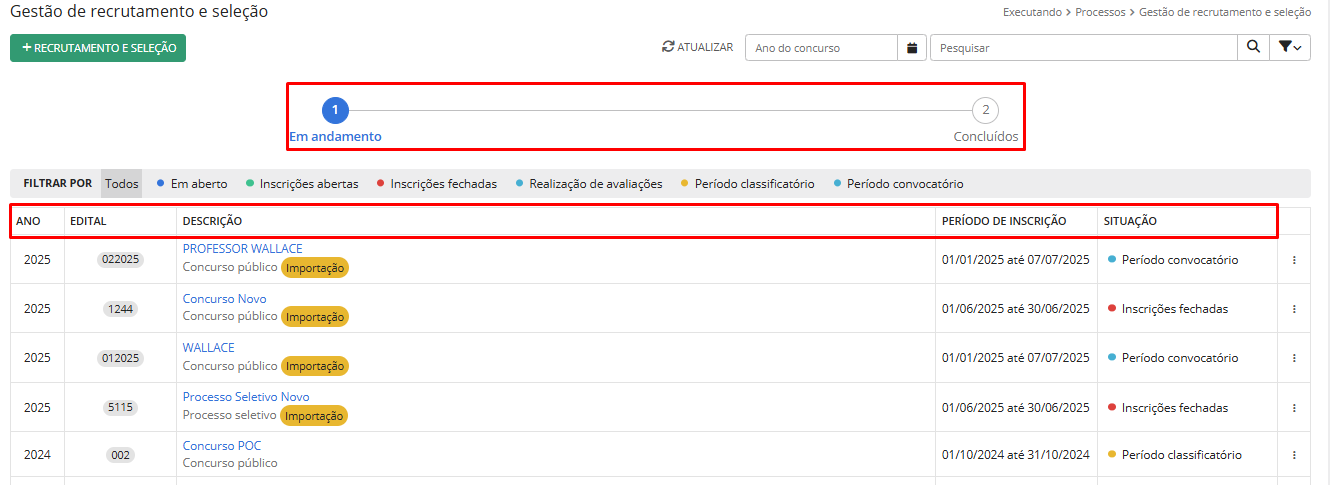Screen dimensions: 1330x485
Task: Filter by Inscrições abertas status
Action: [308, 184]
